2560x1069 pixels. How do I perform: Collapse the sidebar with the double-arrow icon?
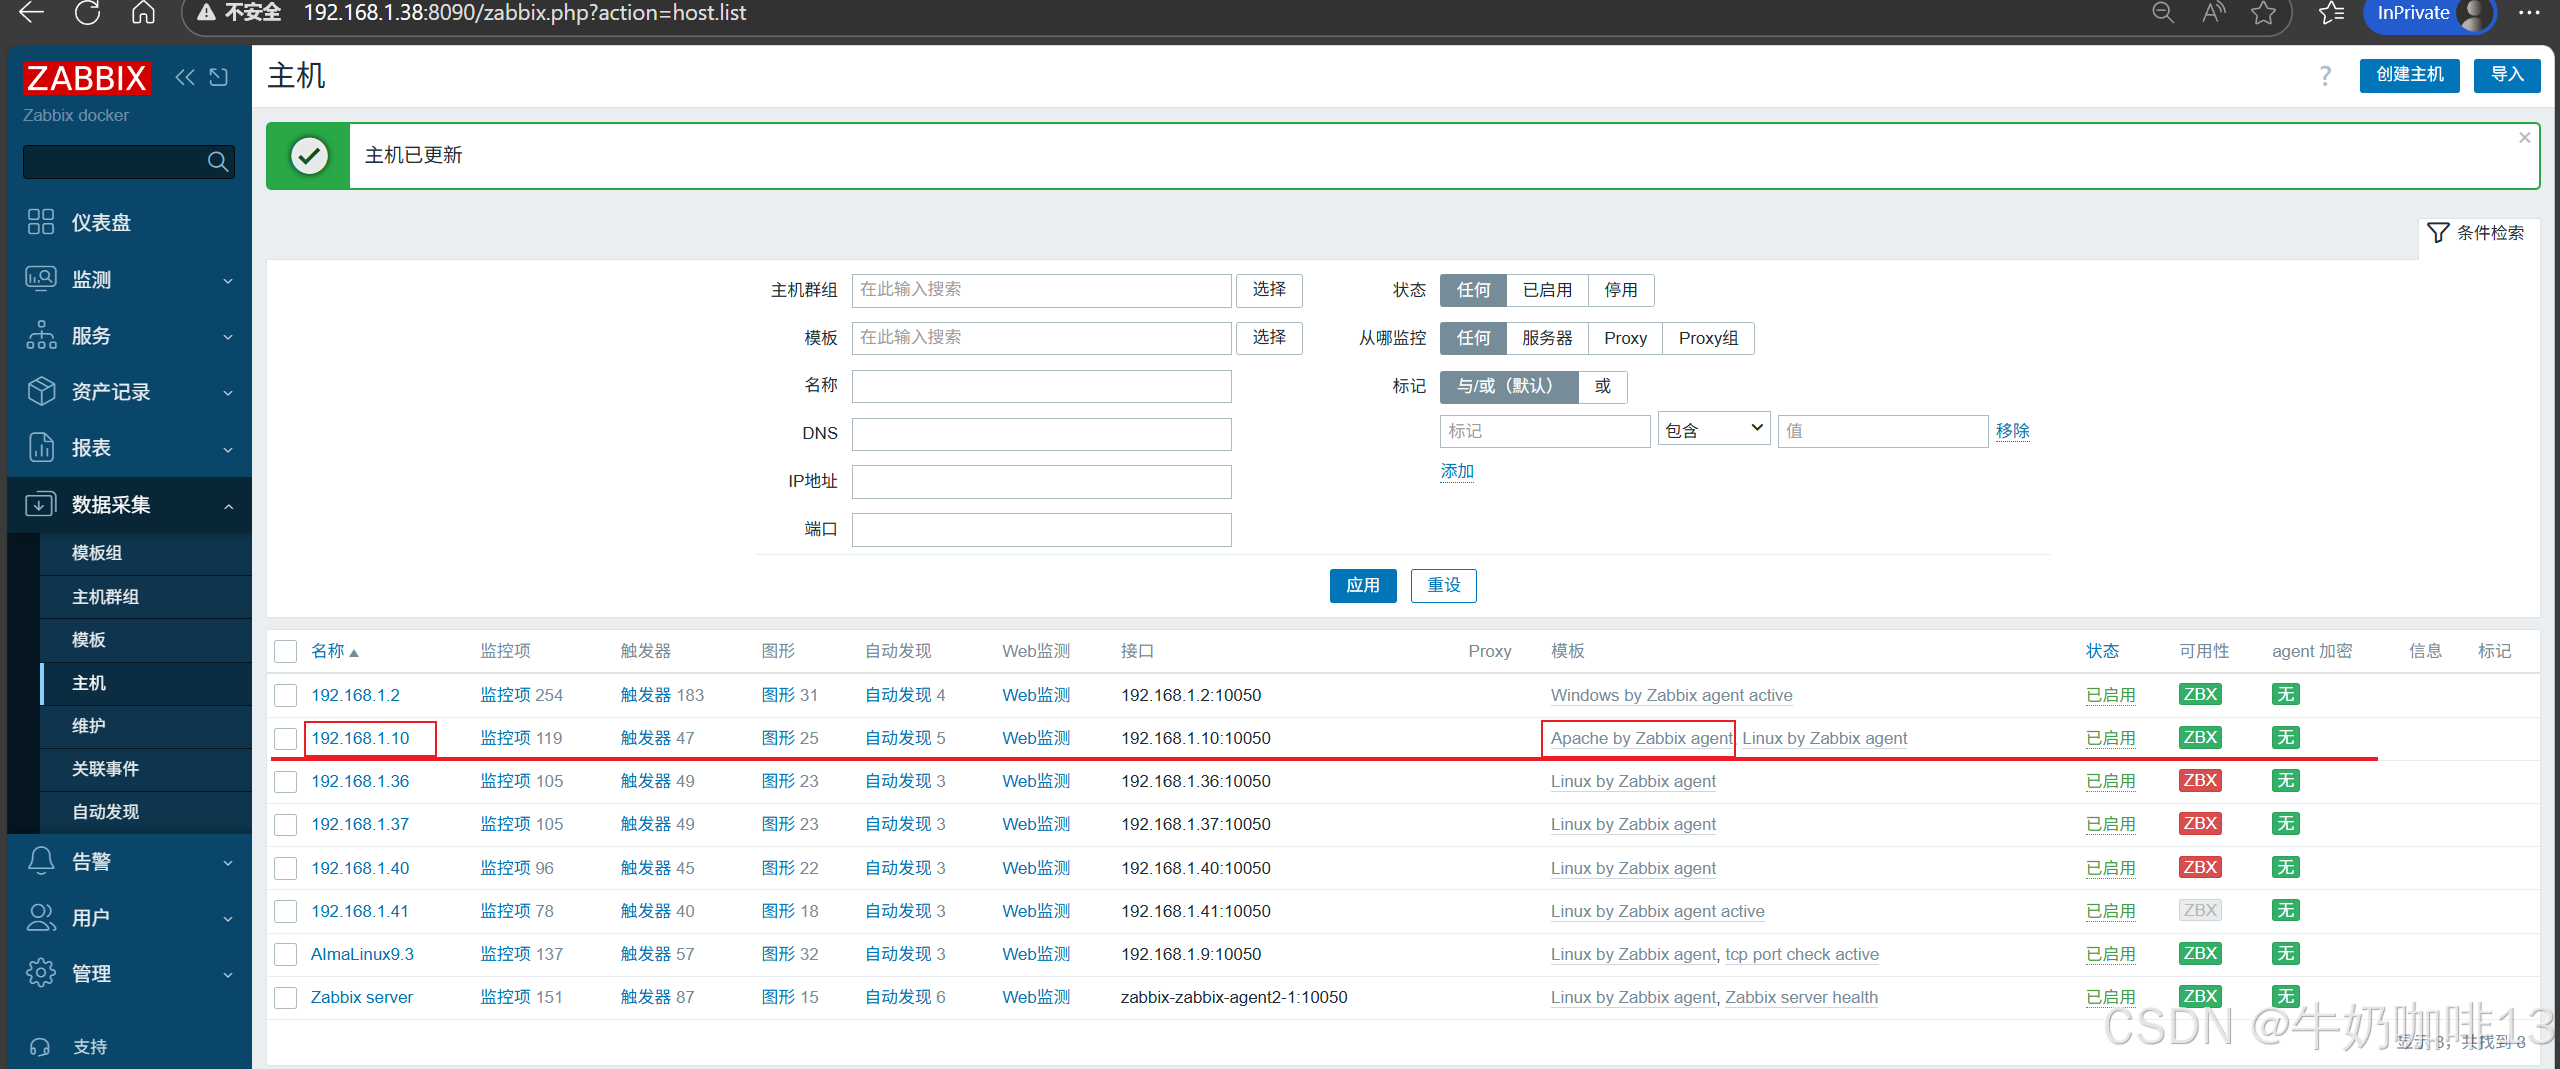click(185, 78)
